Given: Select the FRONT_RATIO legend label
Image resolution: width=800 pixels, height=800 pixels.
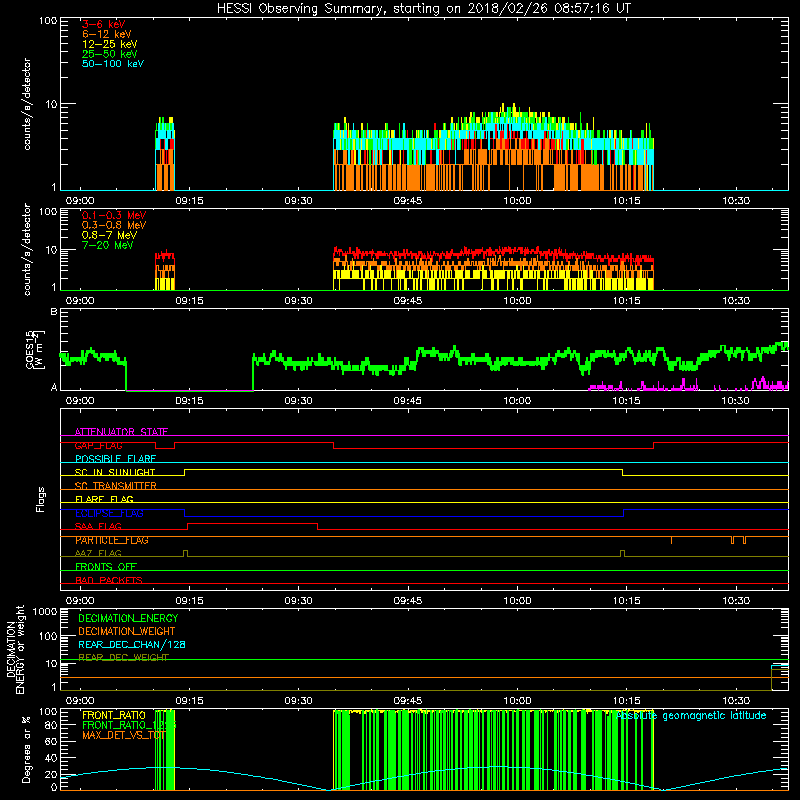Looking at the screenshot, I should point(114,715).
